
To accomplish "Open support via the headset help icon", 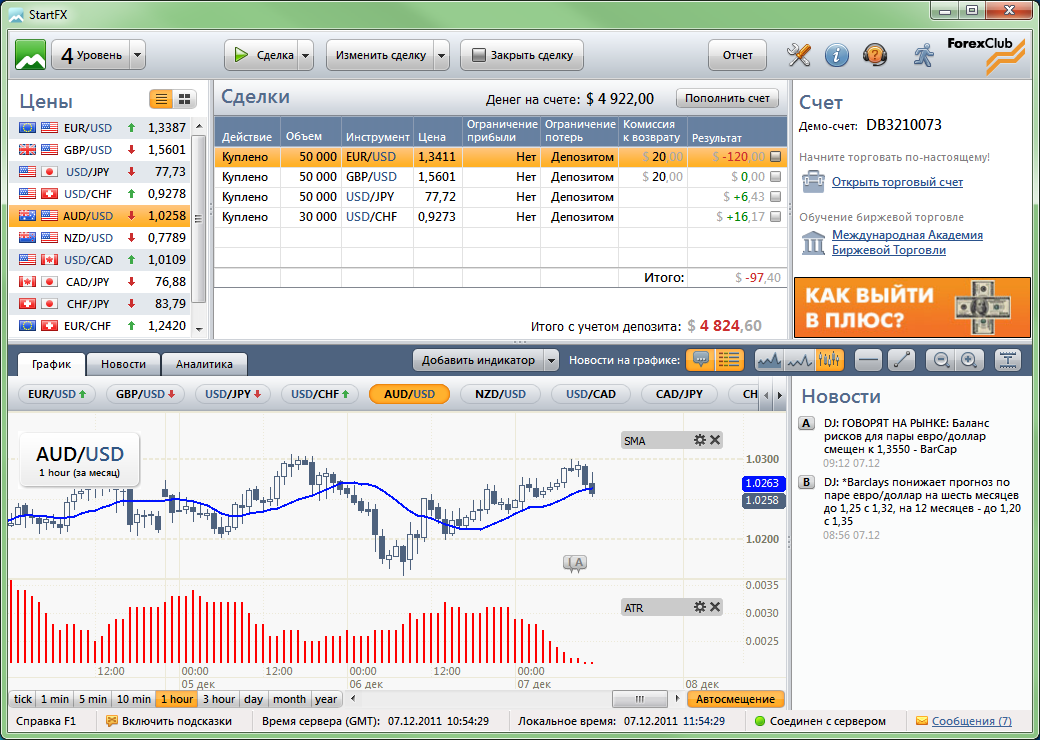I will pos(874,55).
